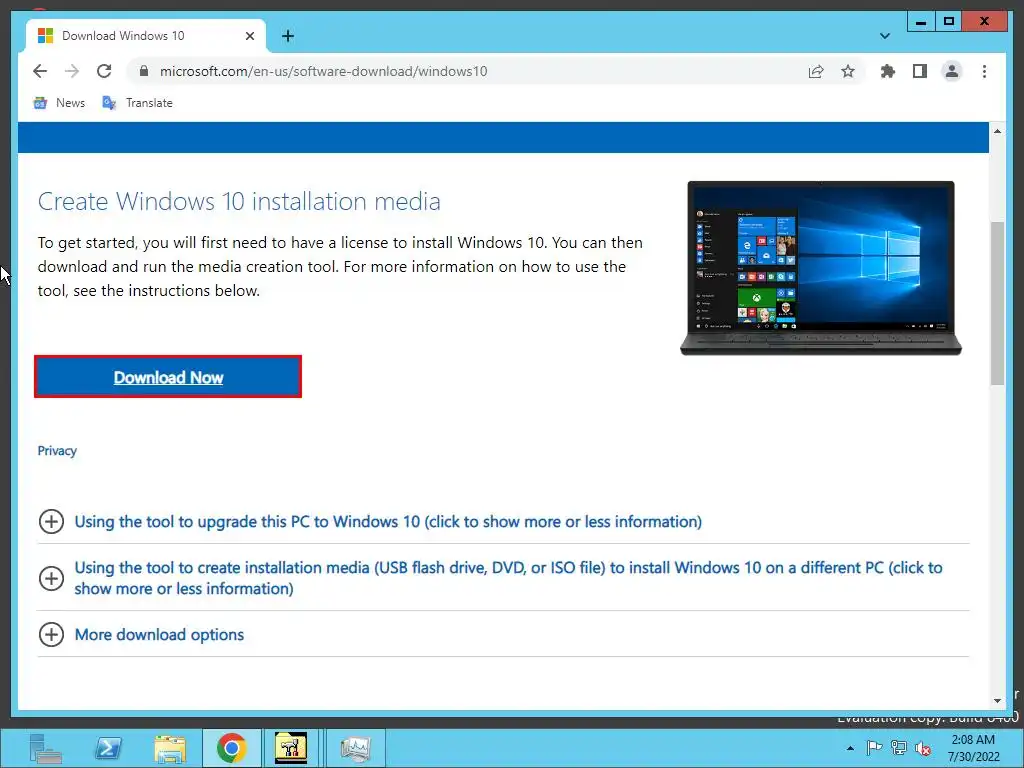The height and width of the screenshot is (768, 1024).
Task: Click the Download Now button
Action: point(168,377)
